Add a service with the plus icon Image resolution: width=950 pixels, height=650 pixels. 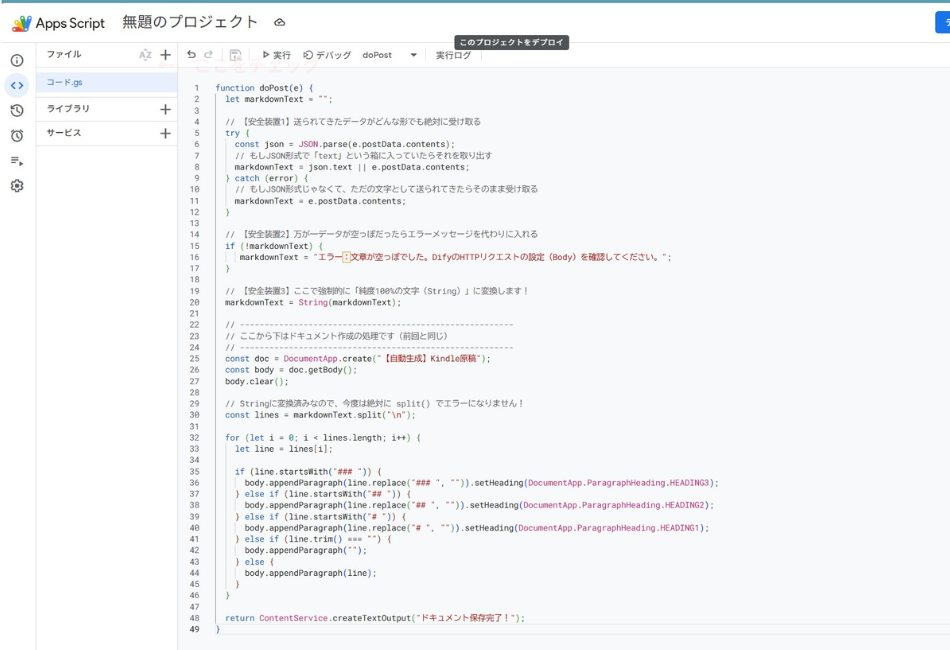pos(166,133)
